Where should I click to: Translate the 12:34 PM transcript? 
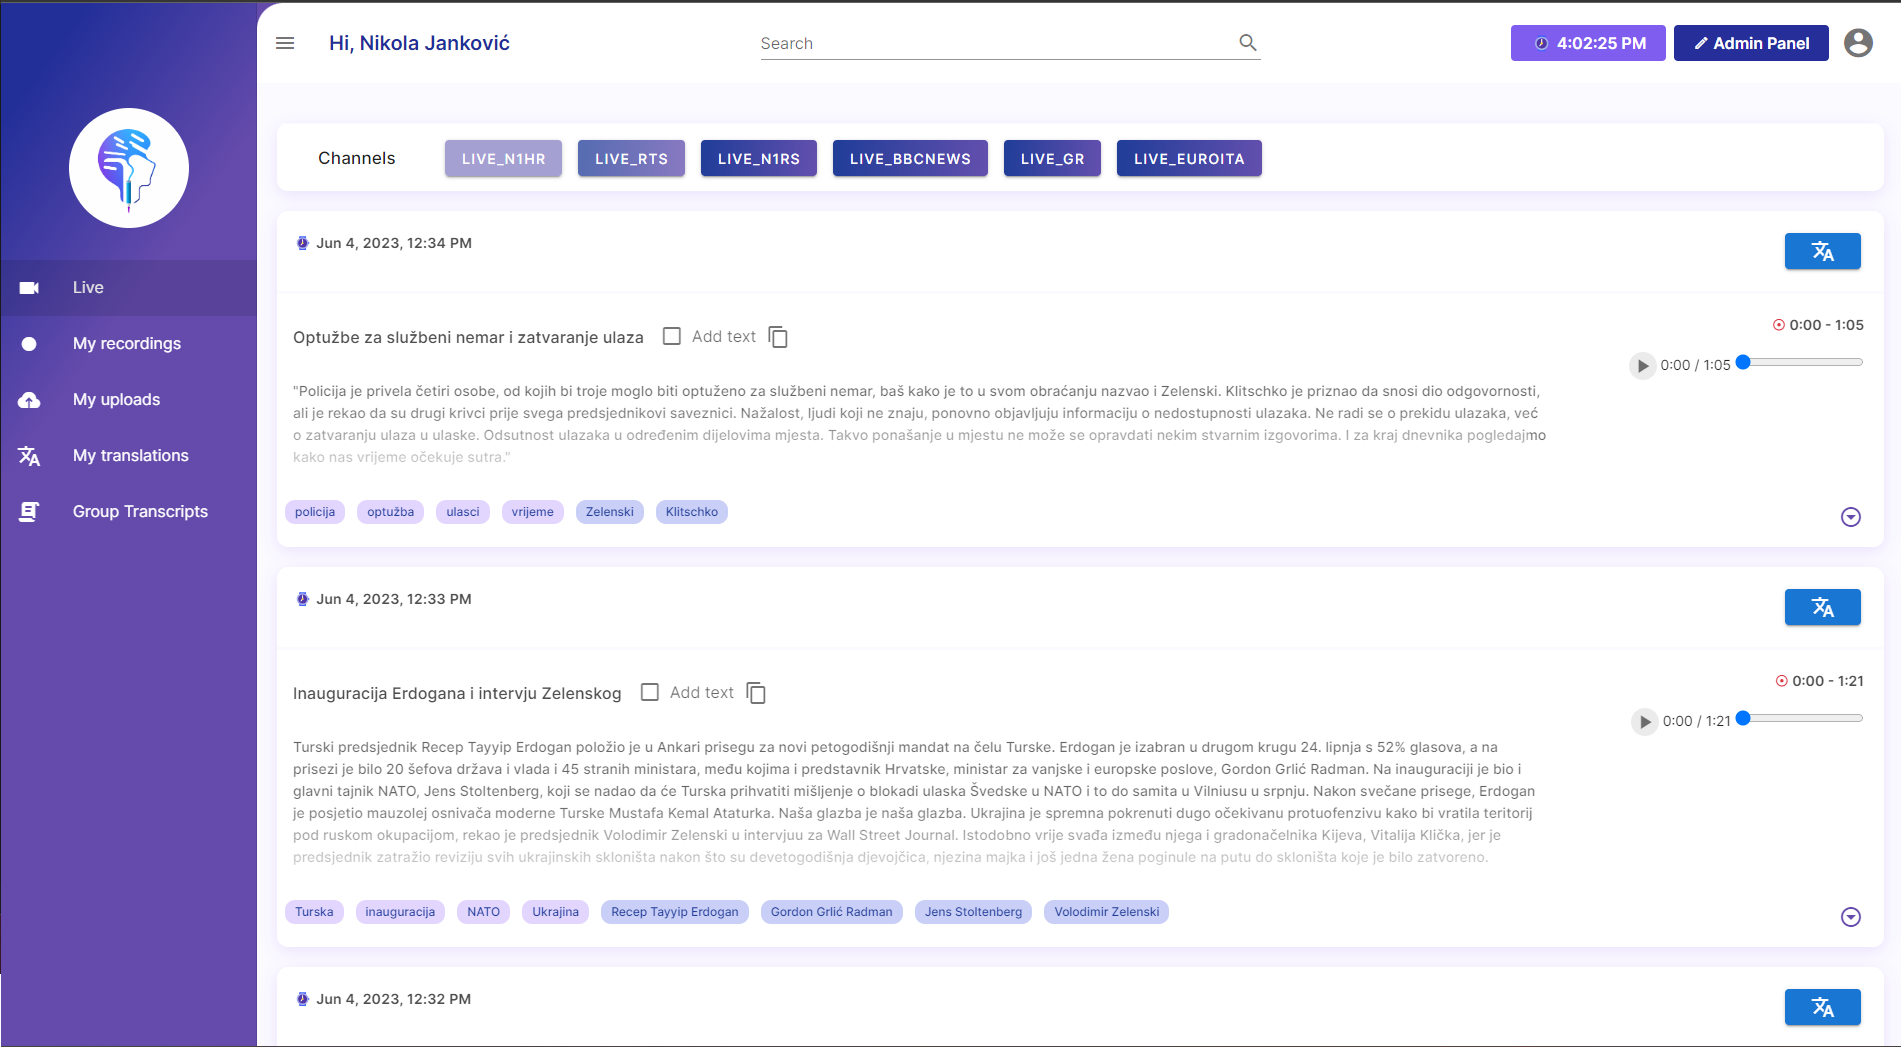(1822, 251)
